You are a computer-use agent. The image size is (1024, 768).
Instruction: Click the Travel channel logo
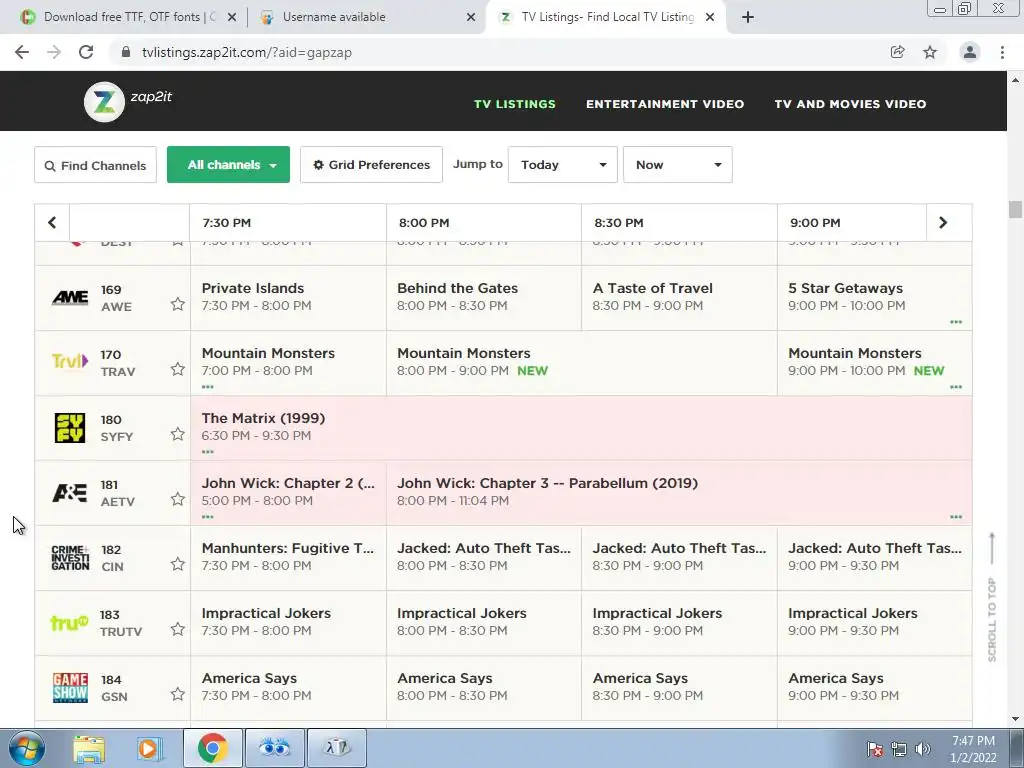pyautogui.click(x=70, y=361)
